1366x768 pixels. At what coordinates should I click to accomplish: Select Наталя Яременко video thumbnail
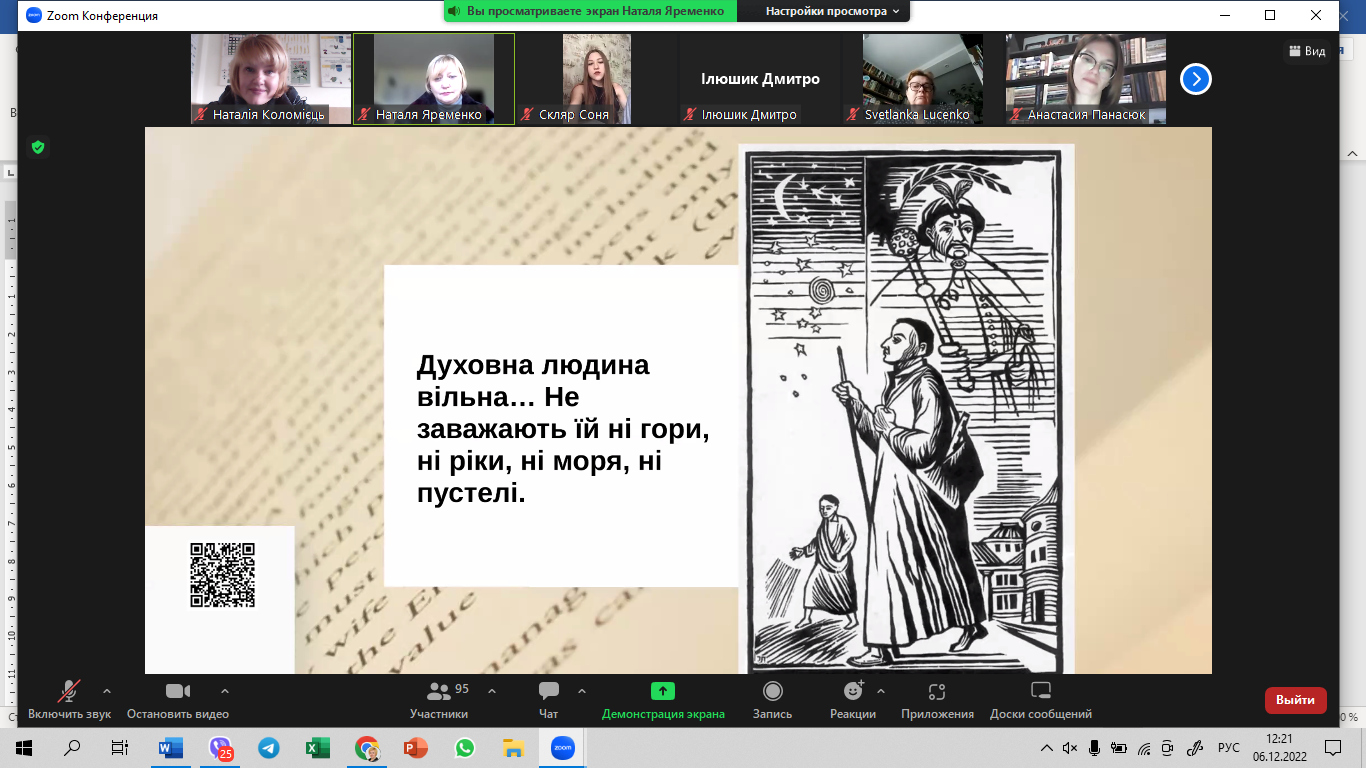[x=434, y=79]
